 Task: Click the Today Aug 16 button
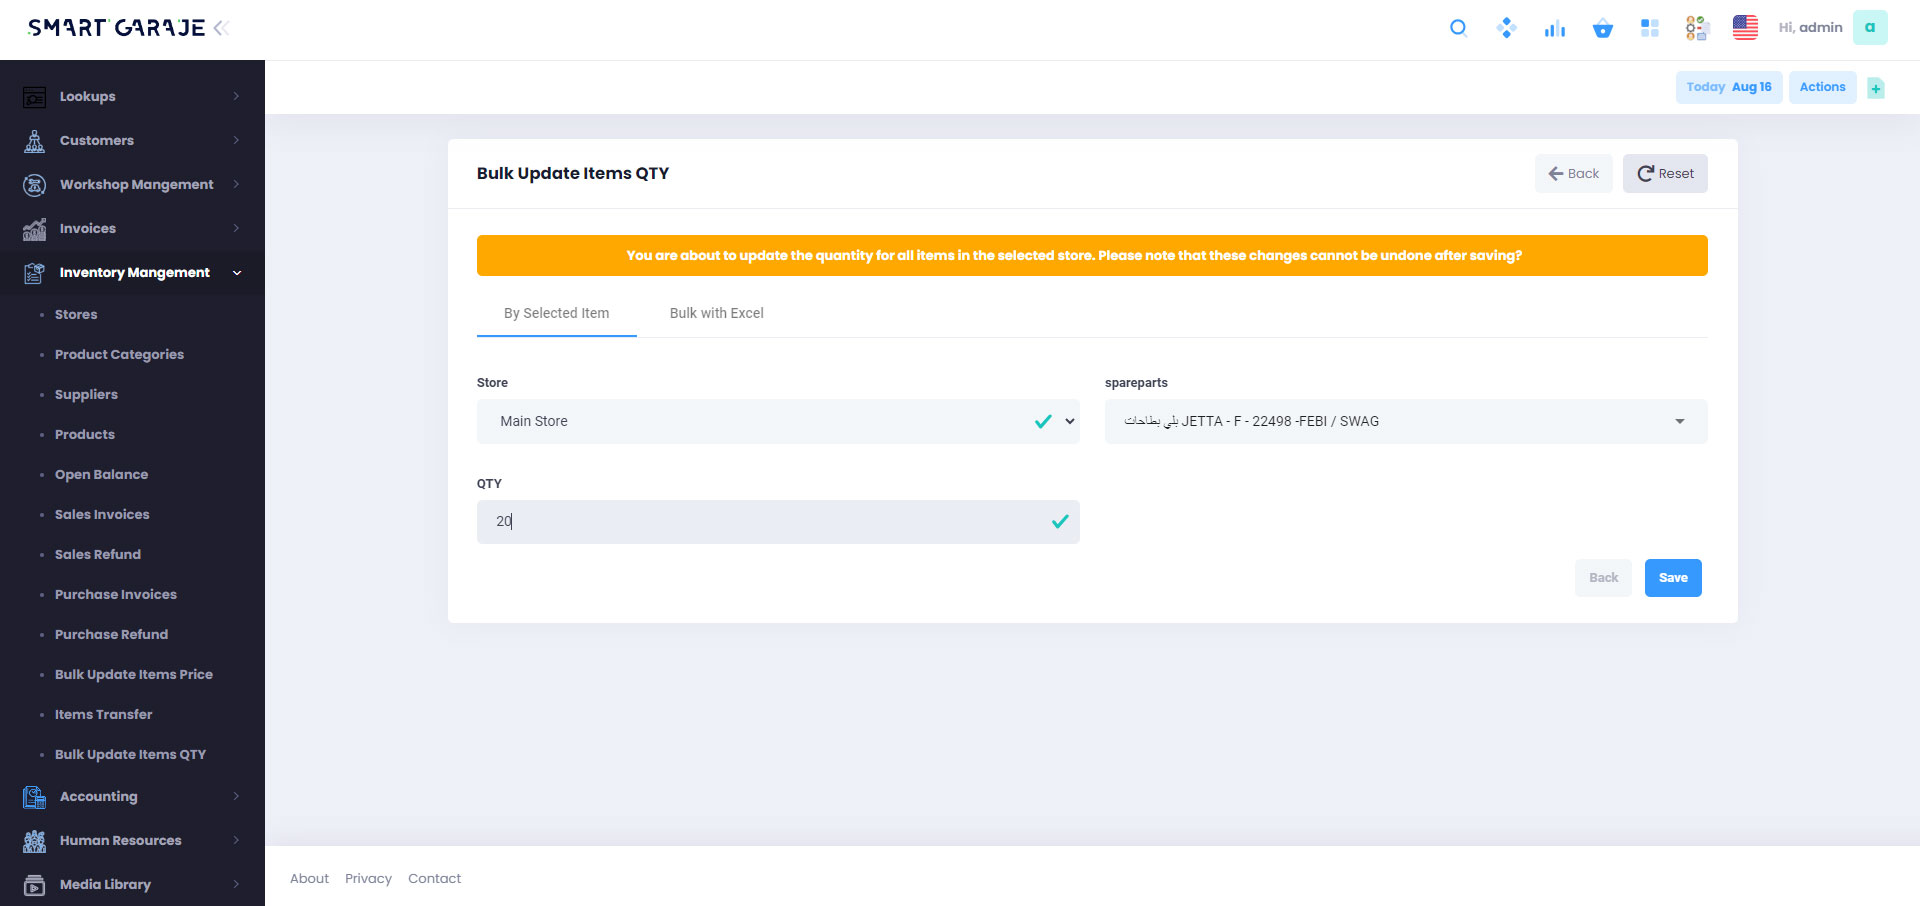(1729, 87)
